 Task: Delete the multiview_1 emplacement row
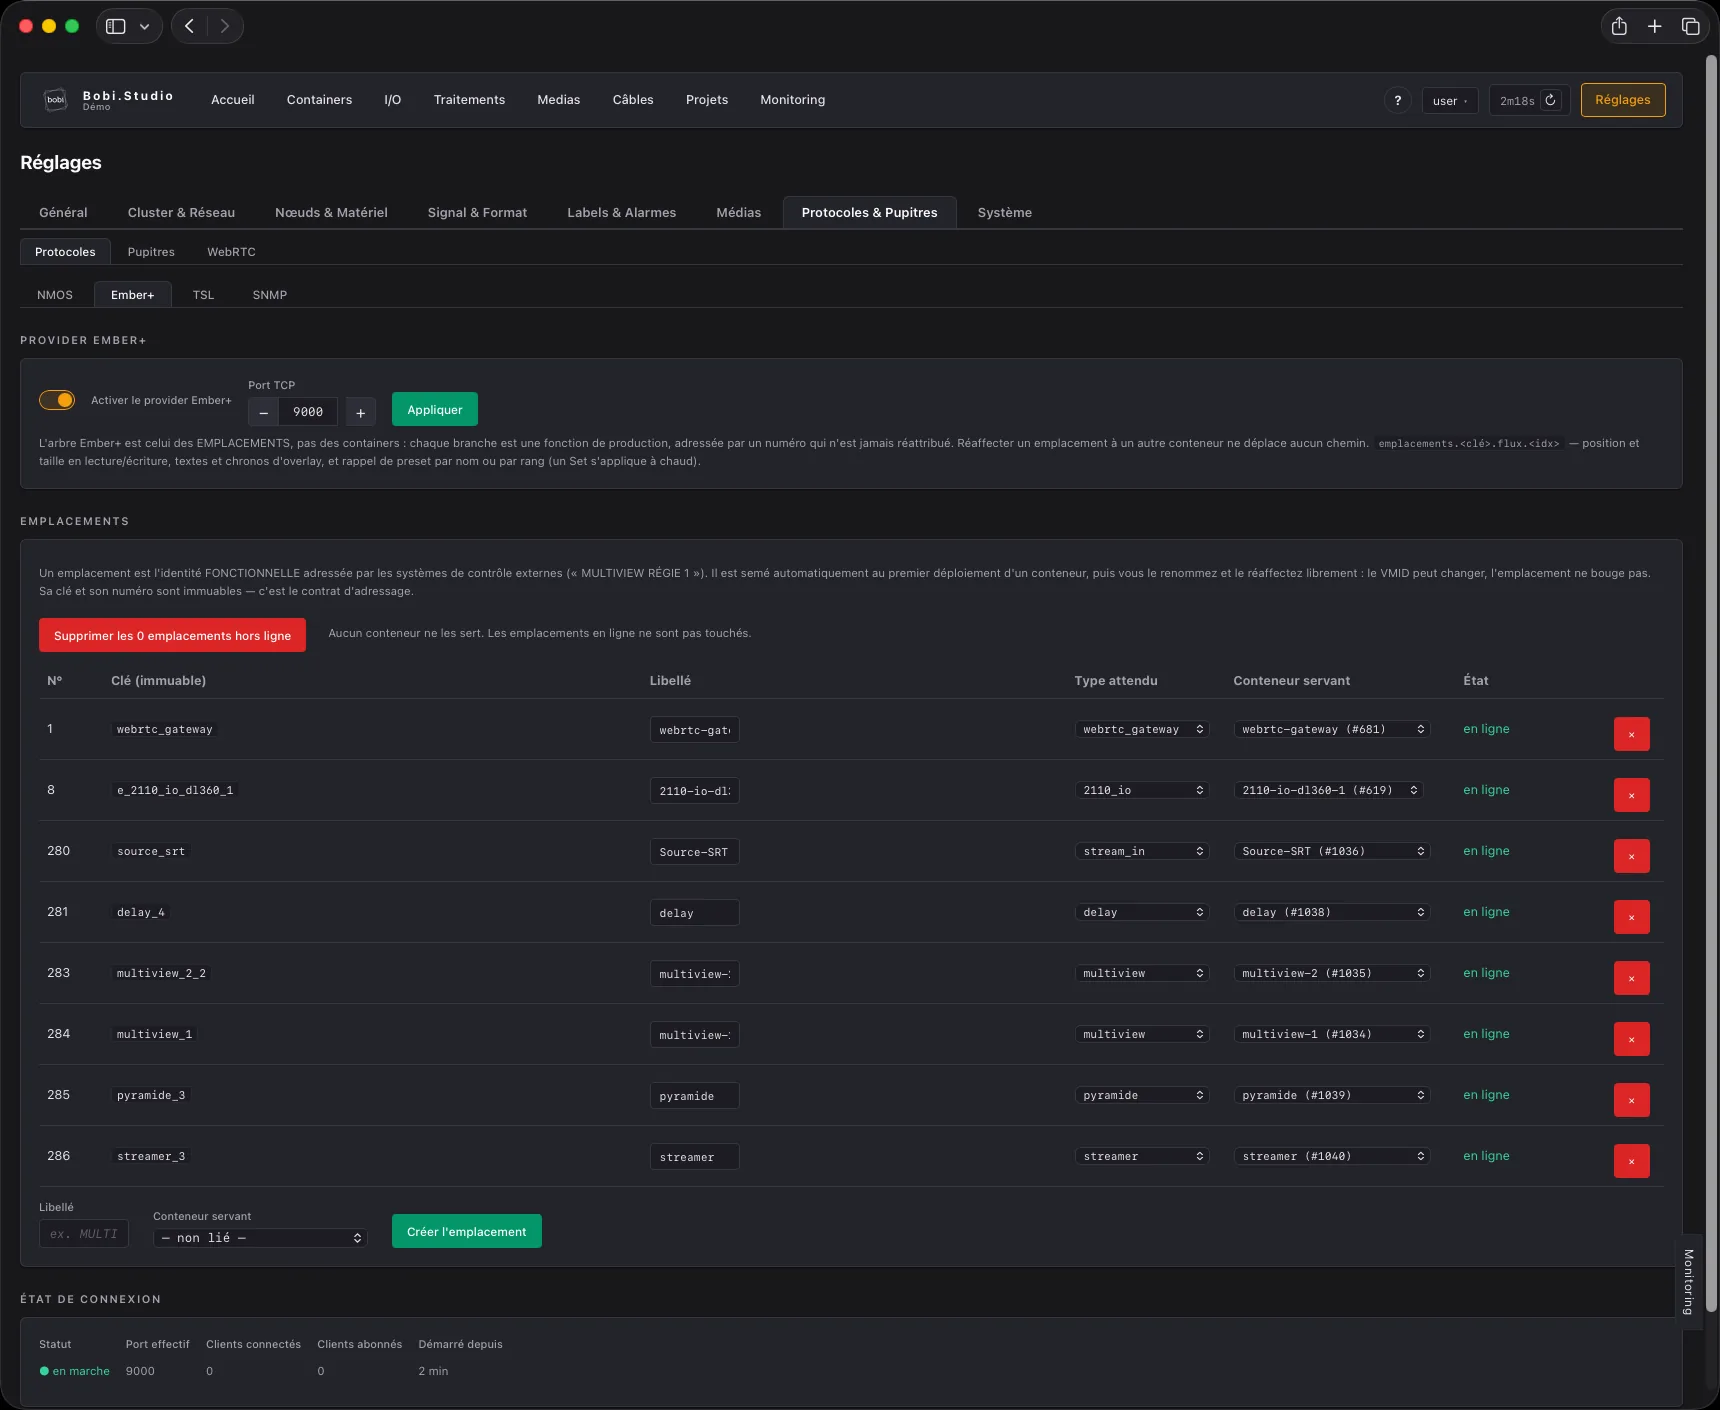(1631, 1039)
